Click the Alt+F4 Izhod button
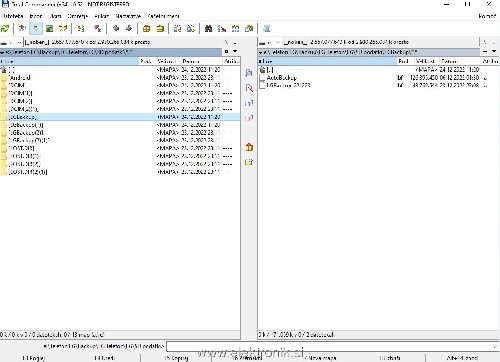500x362 pixels. coord(462,358)
